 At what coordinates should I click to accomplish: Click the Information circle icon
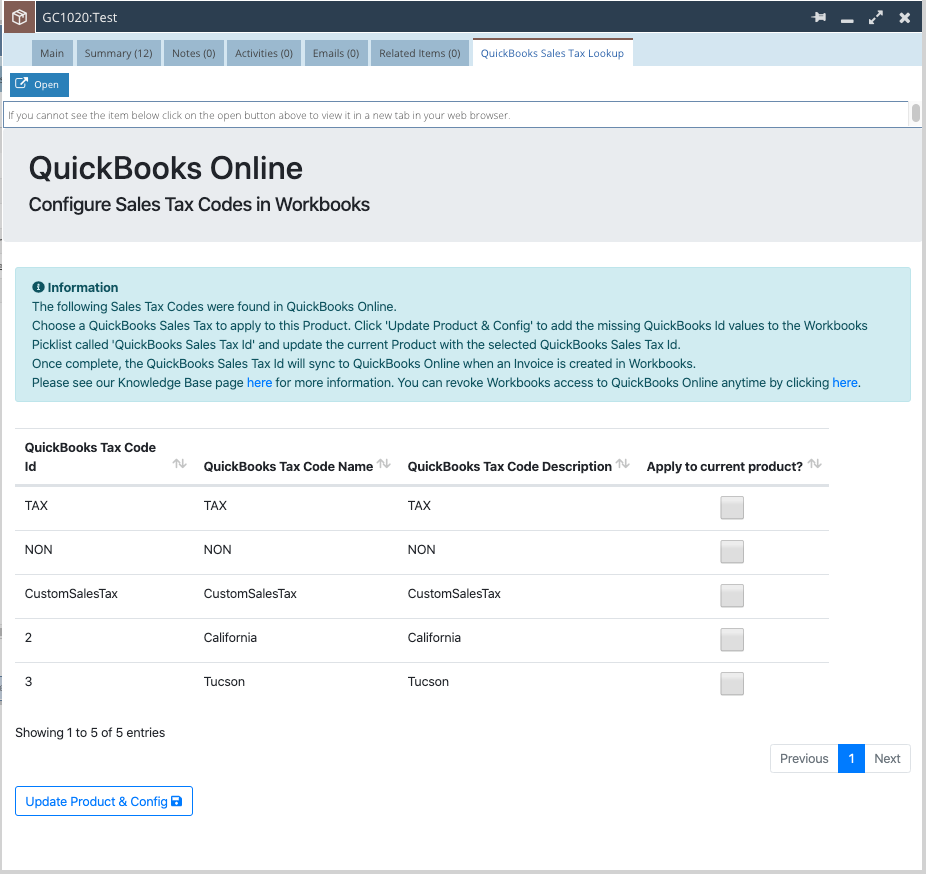click(x=38, y=287)
